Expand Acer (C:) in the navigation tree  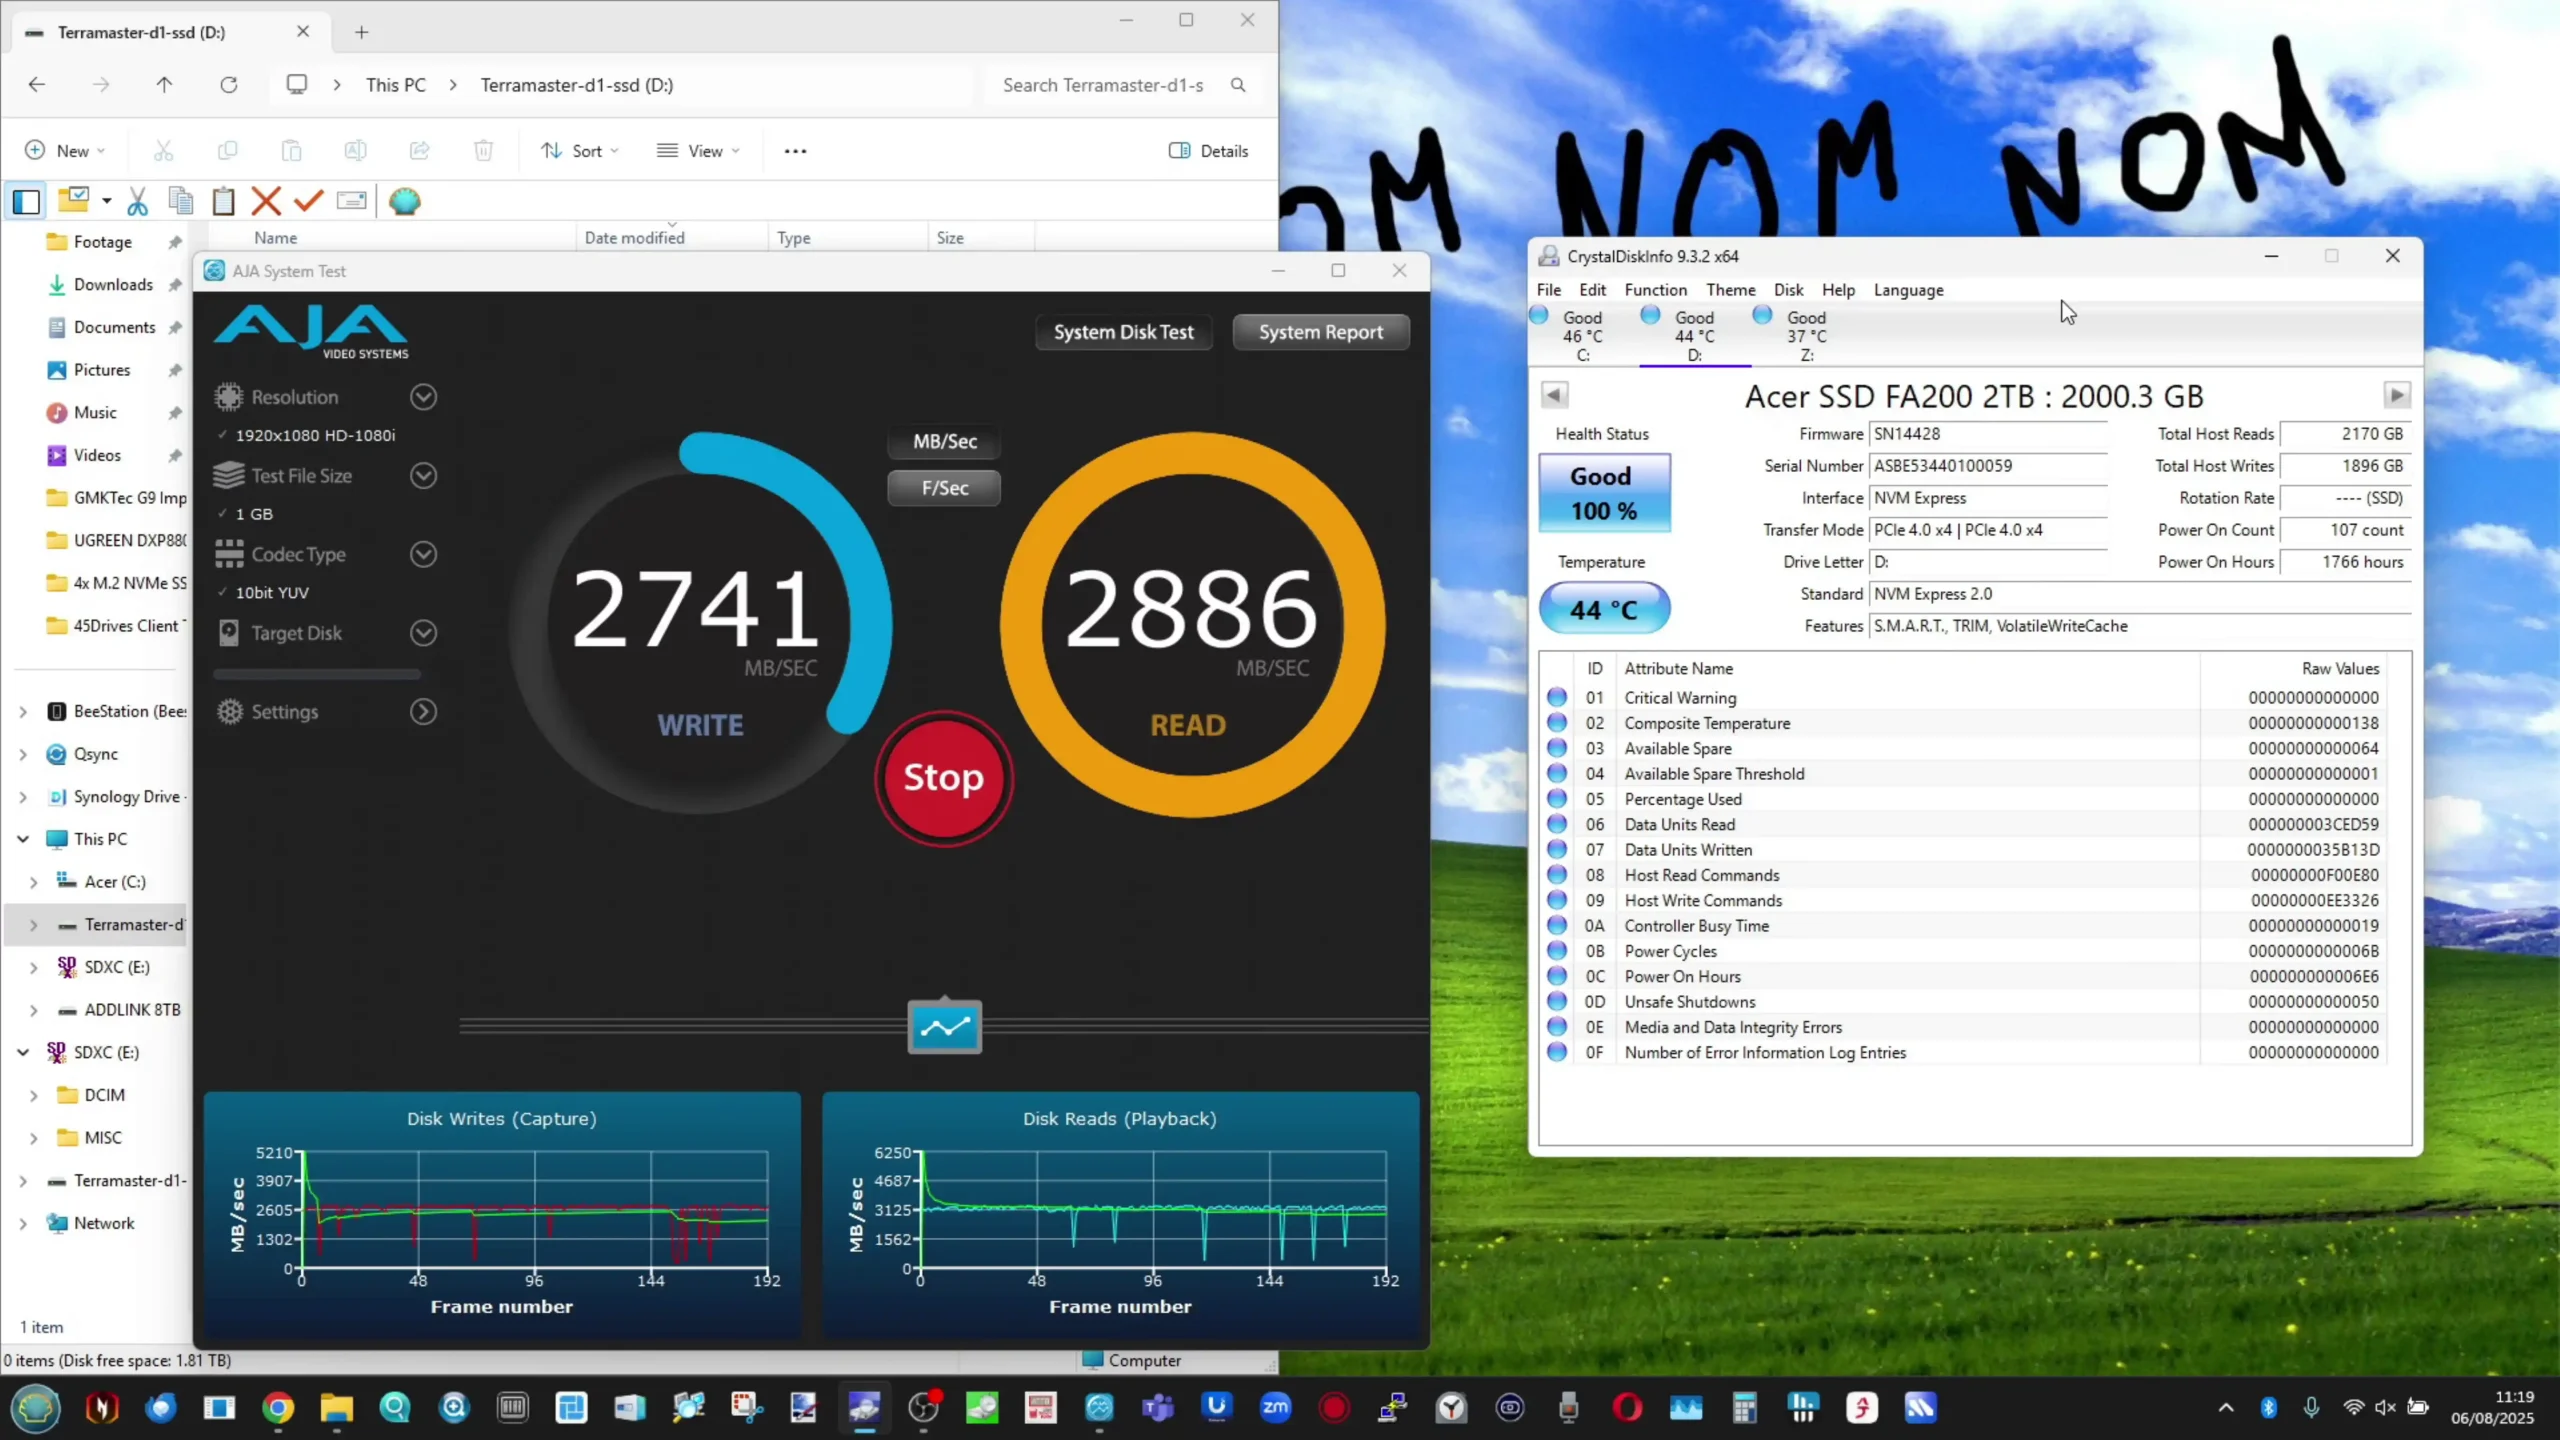coord(34,882)
